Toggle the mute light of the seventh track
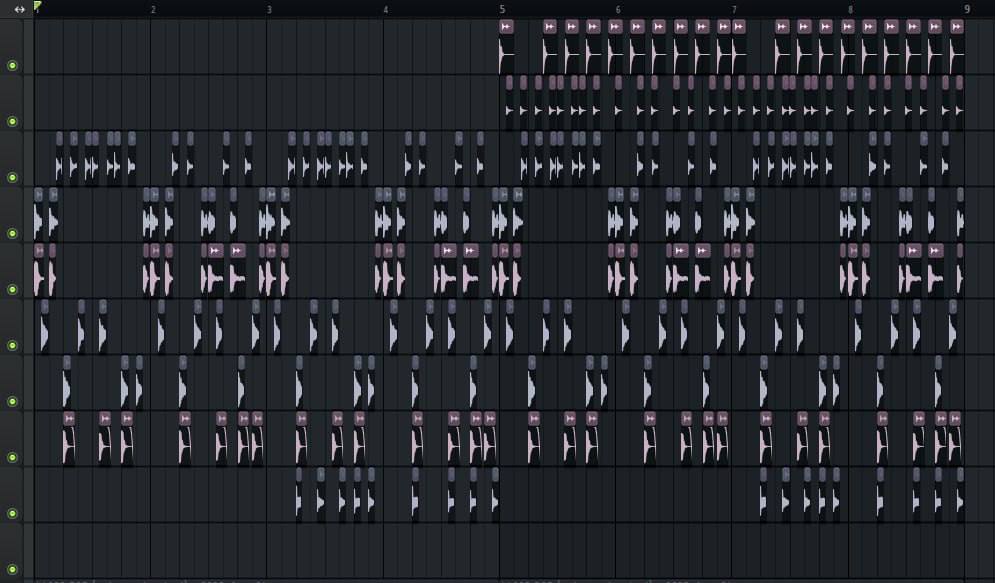The image size is (995, 583). 12,401
